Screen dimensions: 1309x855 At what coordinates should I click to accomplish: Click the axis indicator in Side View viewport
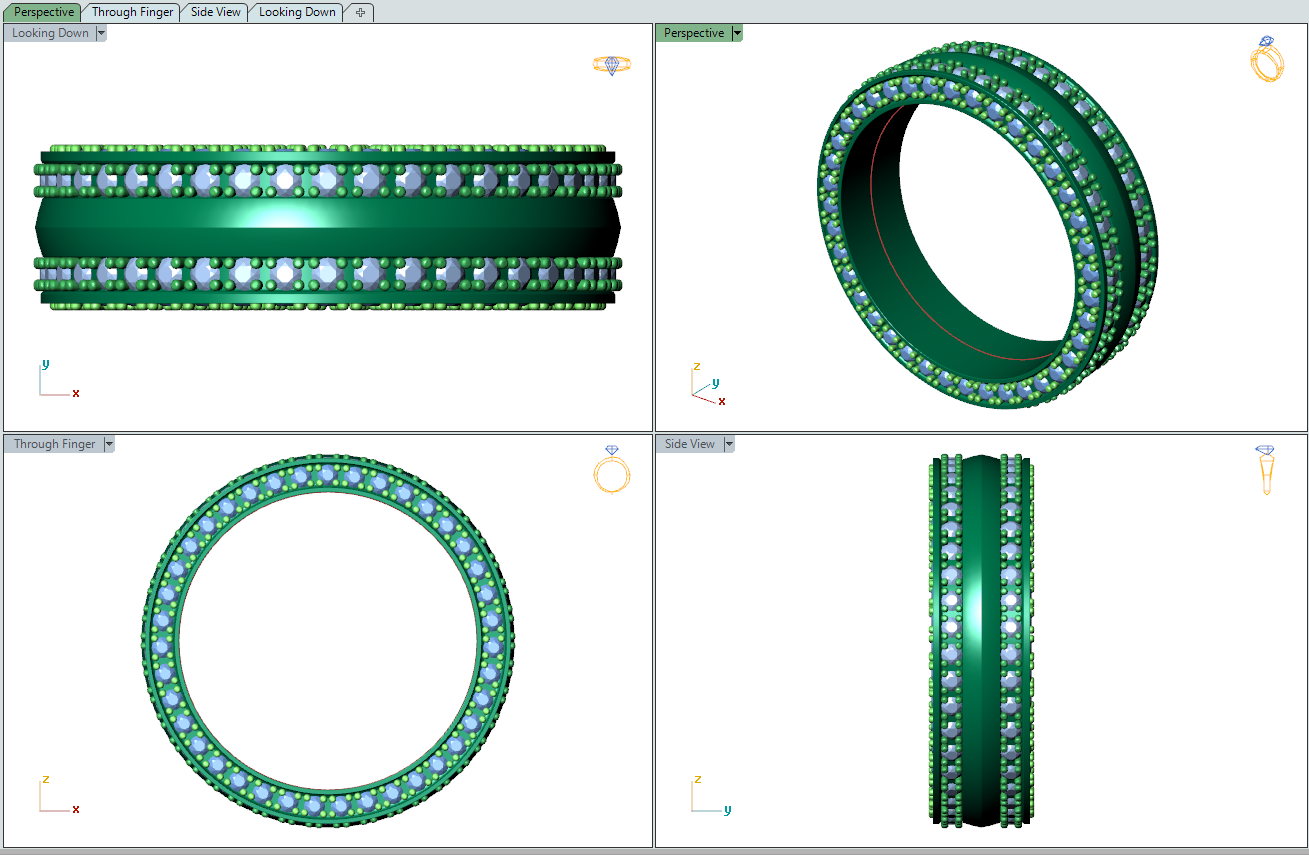[x=708, y=796]
